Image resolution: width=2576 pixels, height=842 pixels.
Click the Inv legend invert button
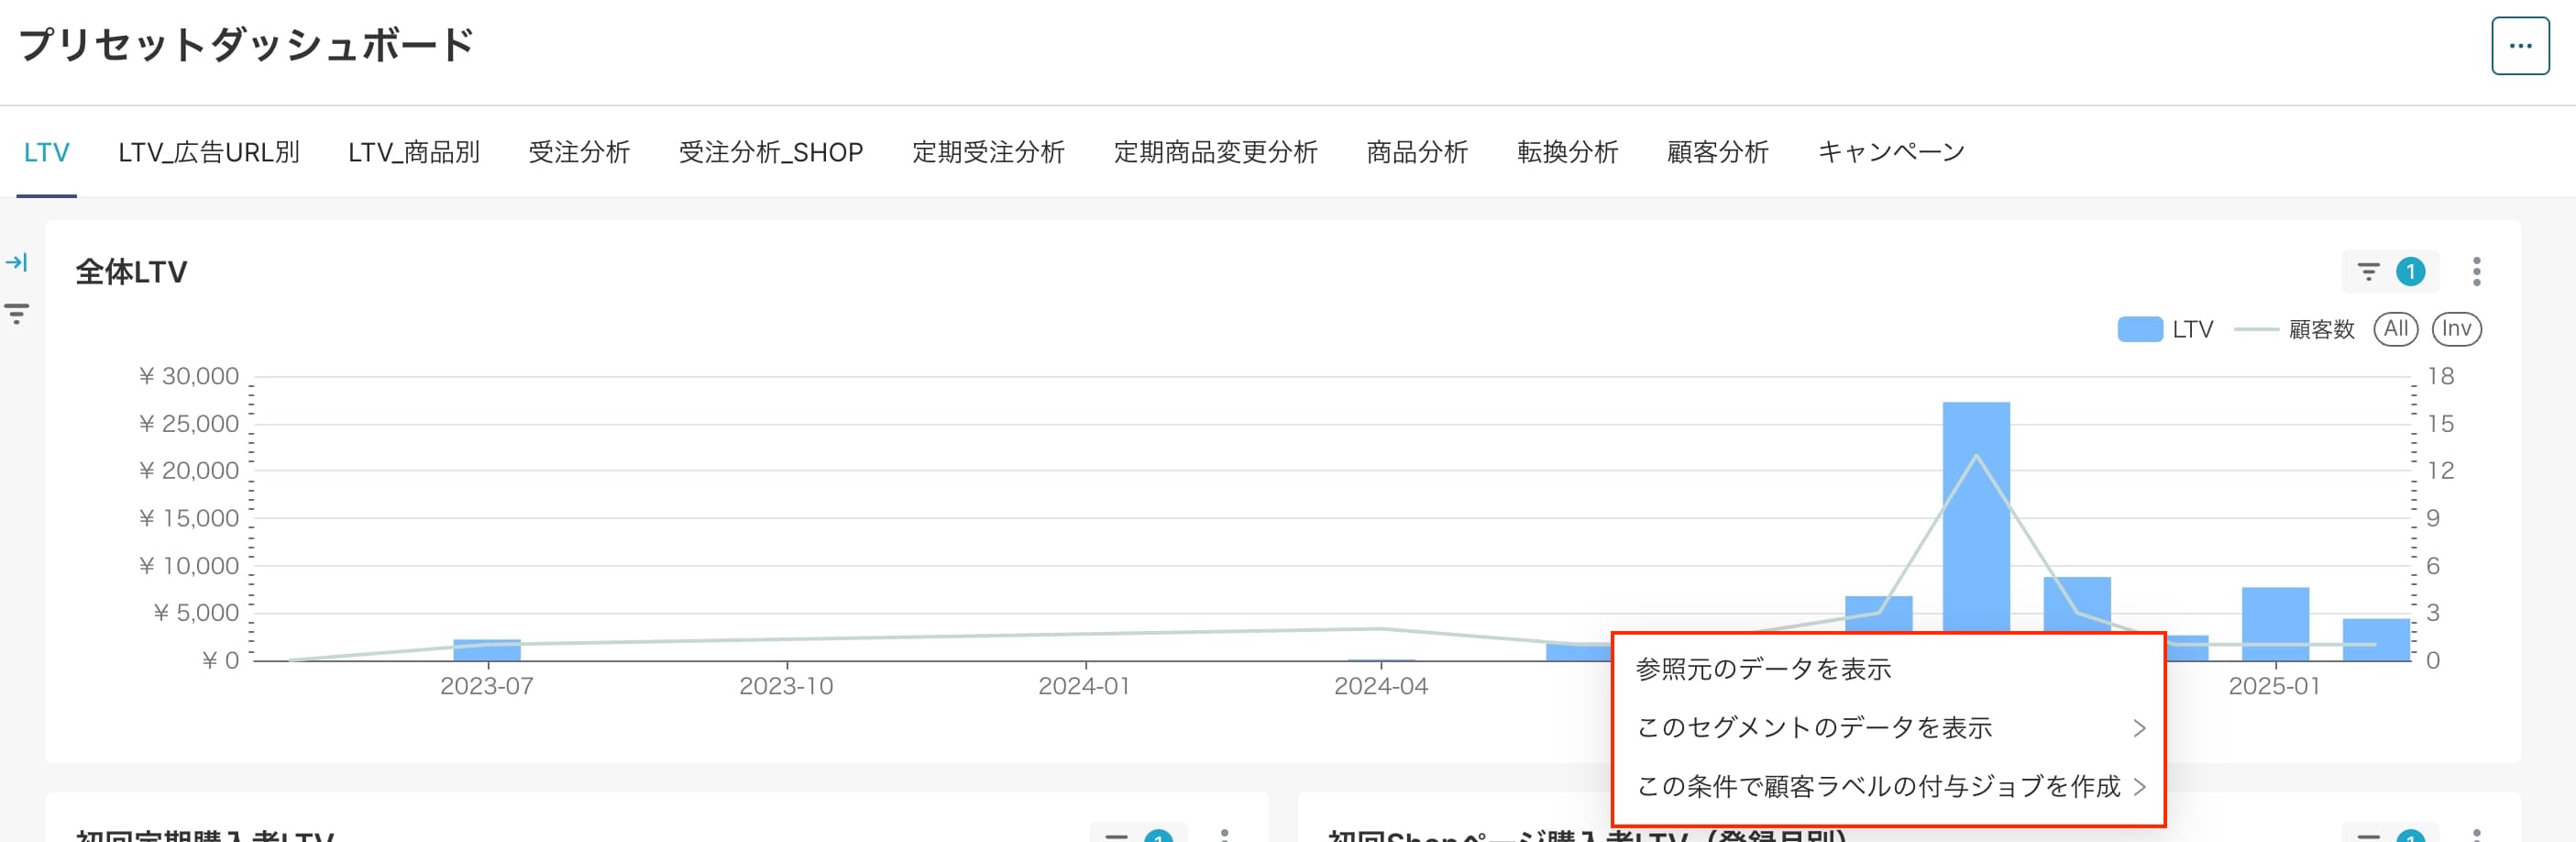point(2456,329)
